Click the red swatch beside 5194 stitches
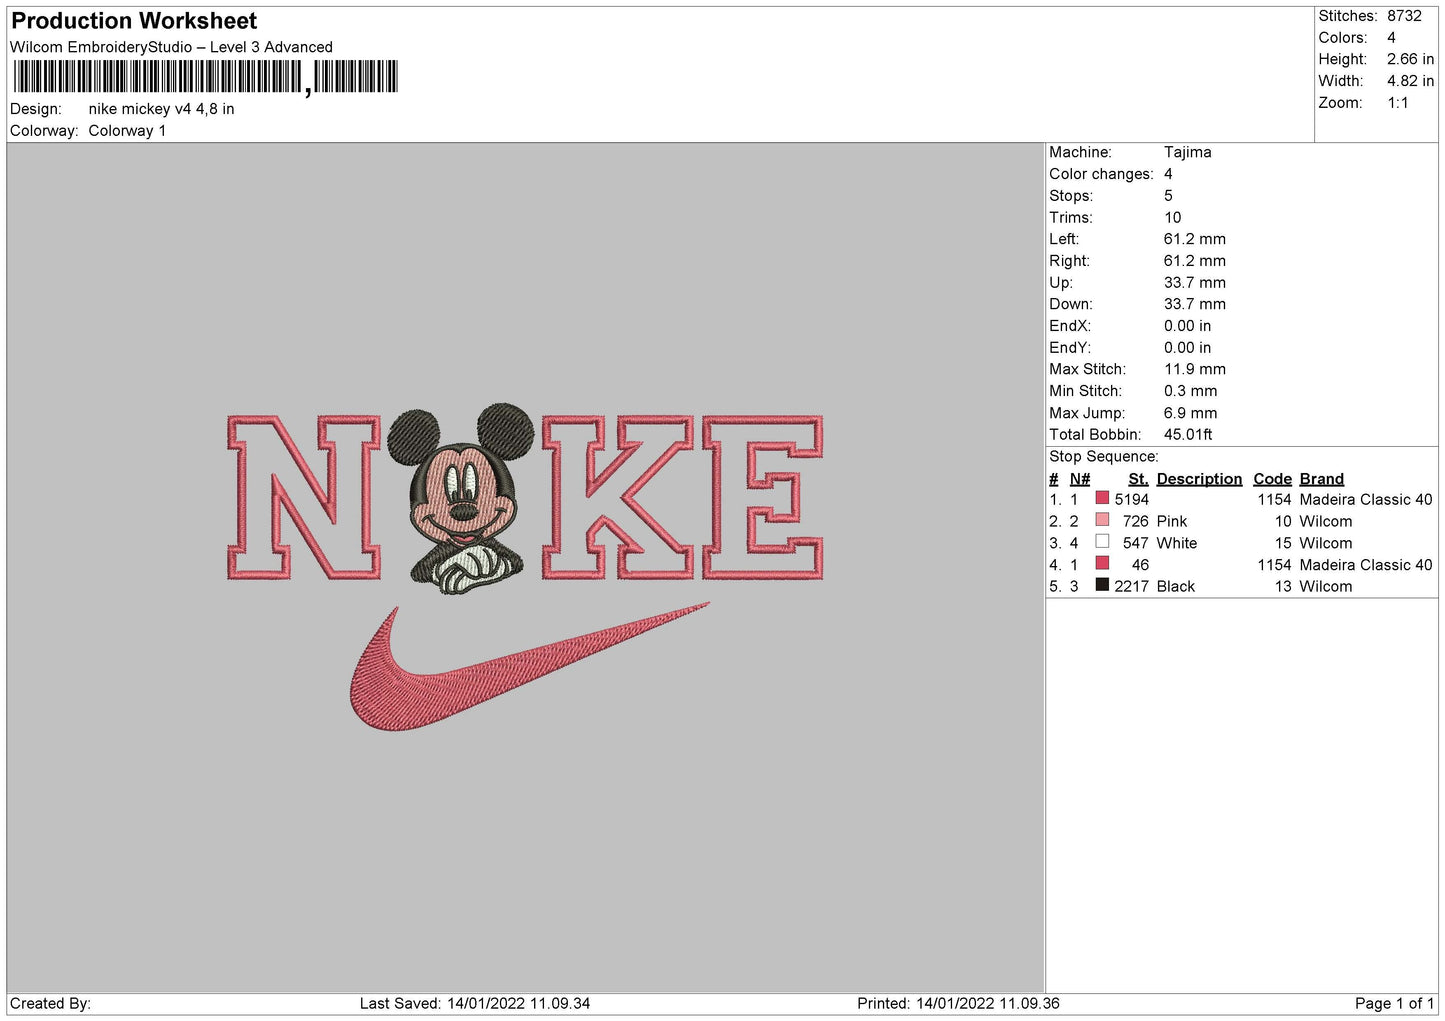1445x1021 pixels. (1102, 498)
